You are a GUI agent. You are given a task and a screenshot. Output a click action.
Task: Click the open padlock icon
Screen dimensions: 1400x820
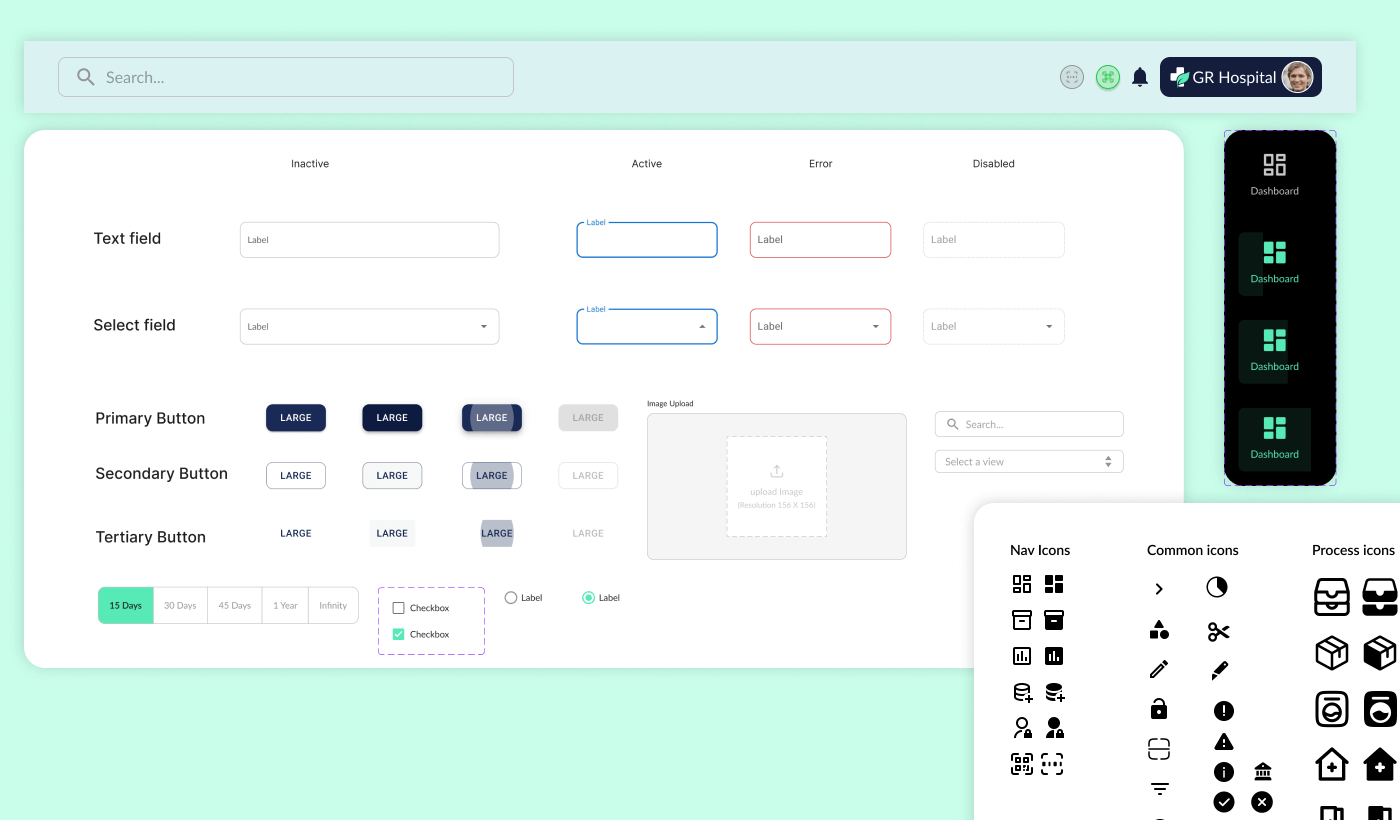1159,708
